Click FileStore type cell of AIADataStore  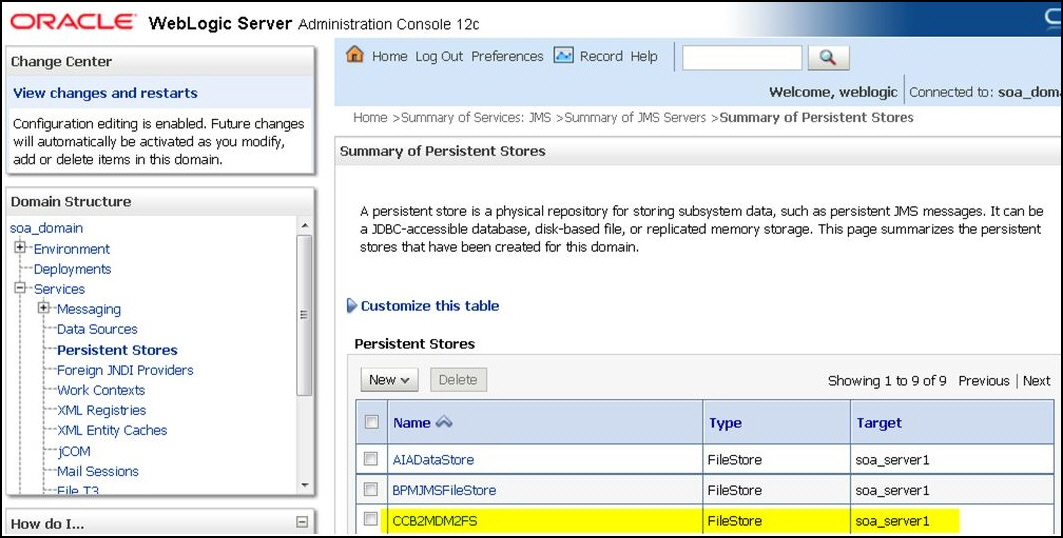(x=734, y=459)
